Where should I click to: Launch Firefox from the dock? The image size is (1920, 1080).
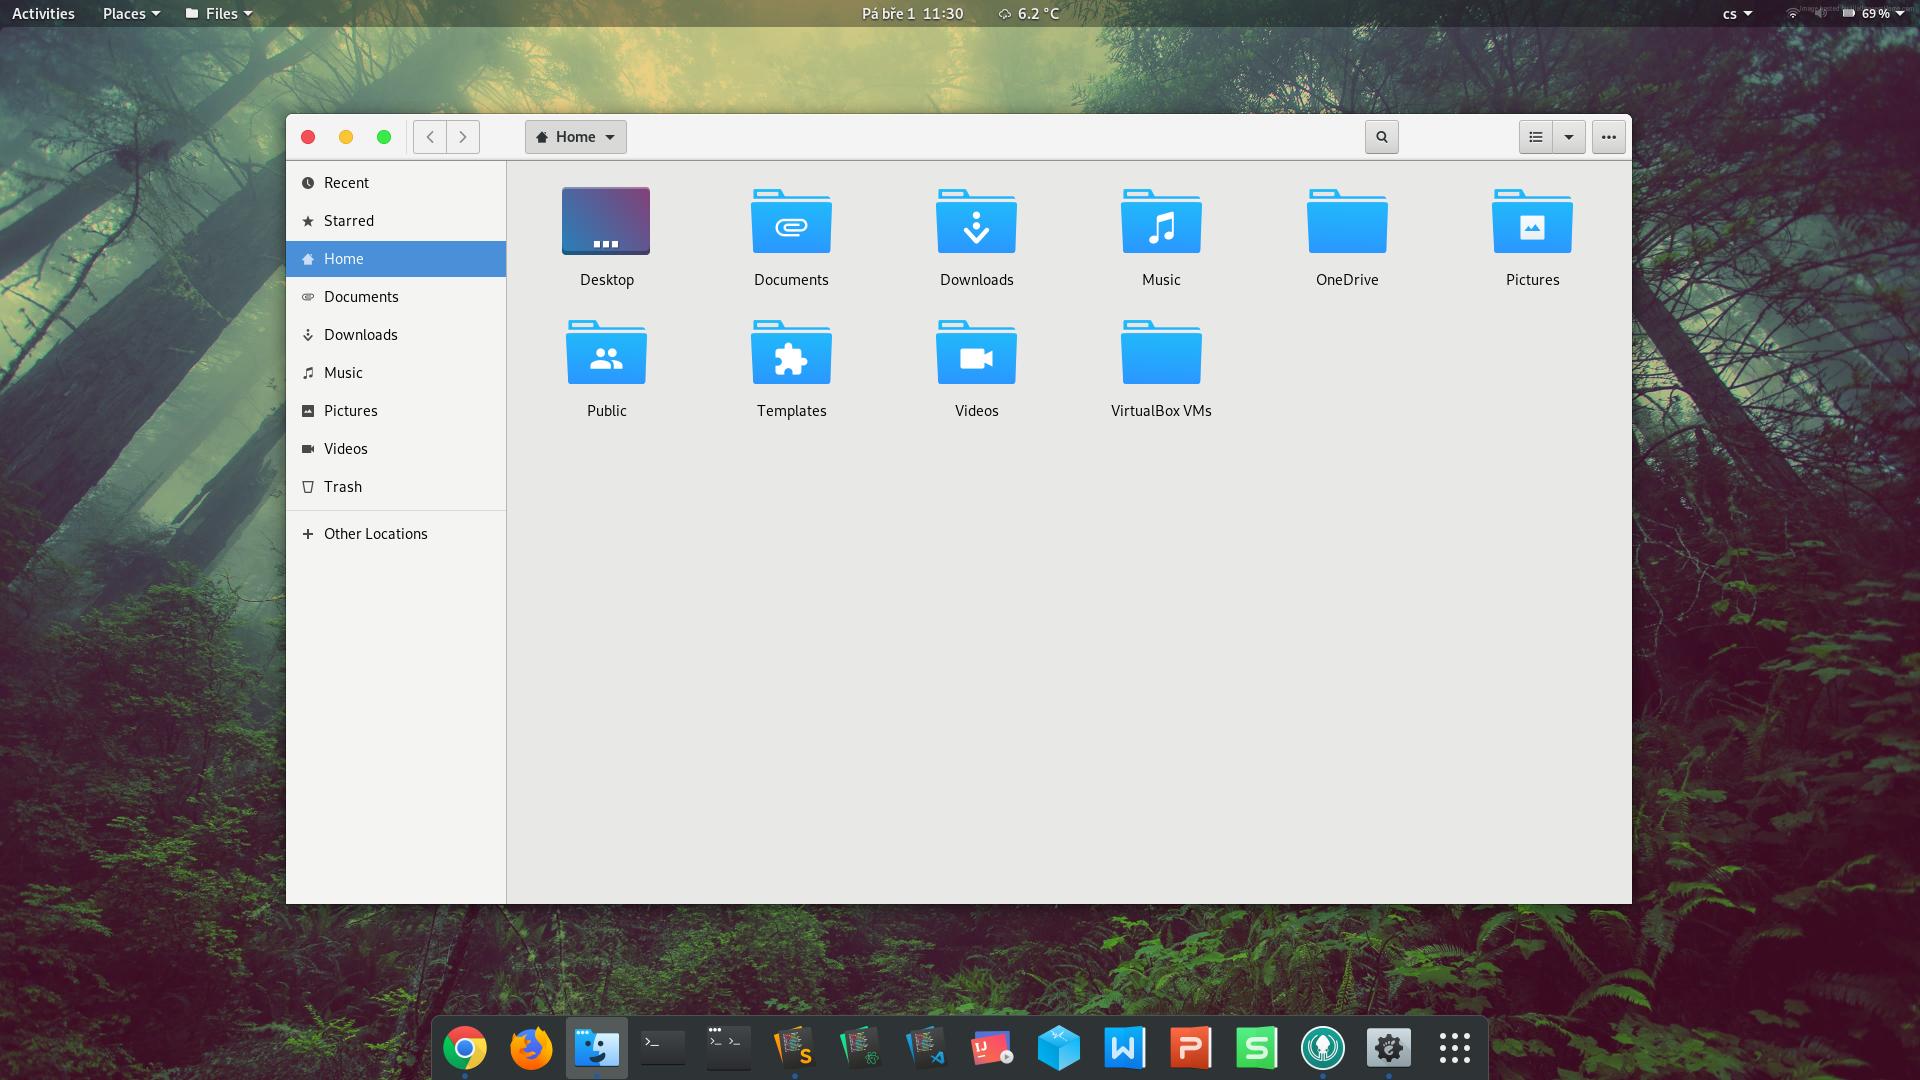click(531, 1048)
